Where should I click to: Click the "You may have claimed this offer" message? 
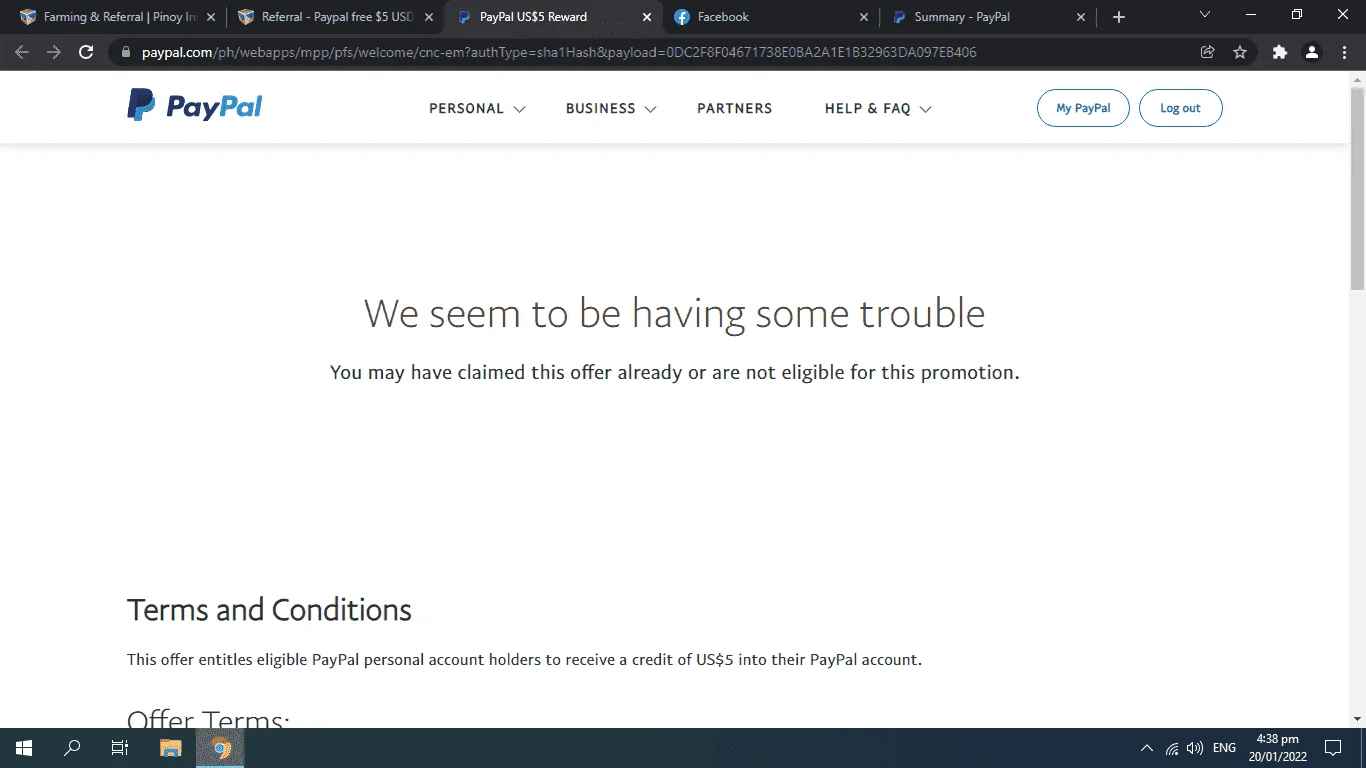pyautogui.click(x=675, y=373)
